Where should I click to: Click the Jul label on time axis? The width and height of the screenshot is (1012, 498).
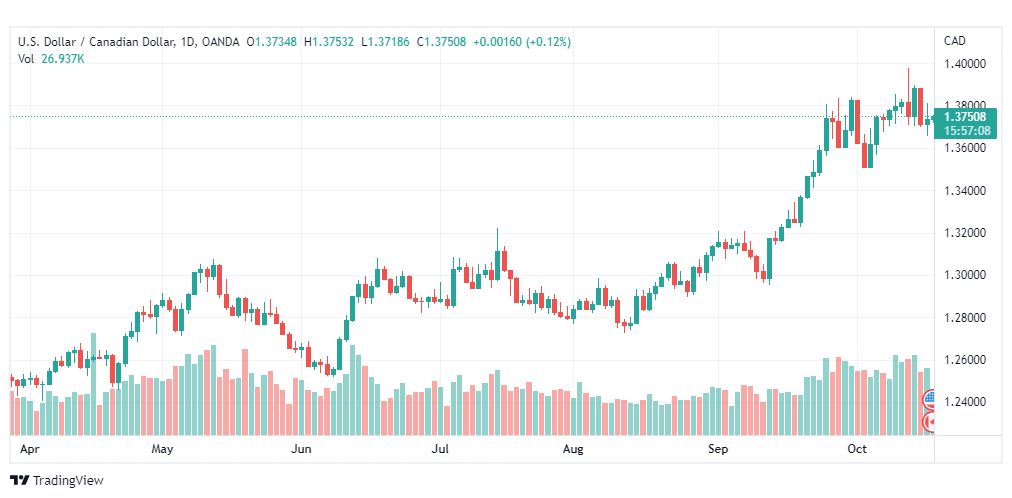coord(440,449)
